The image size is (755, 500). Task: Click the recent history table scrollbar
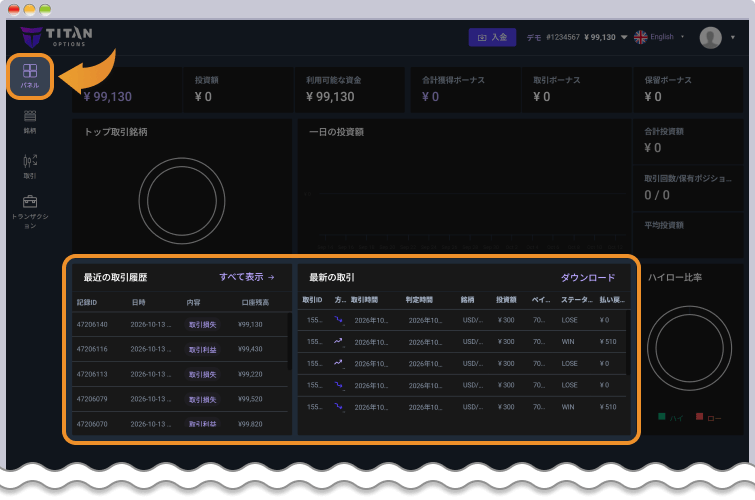click(289, 341)
